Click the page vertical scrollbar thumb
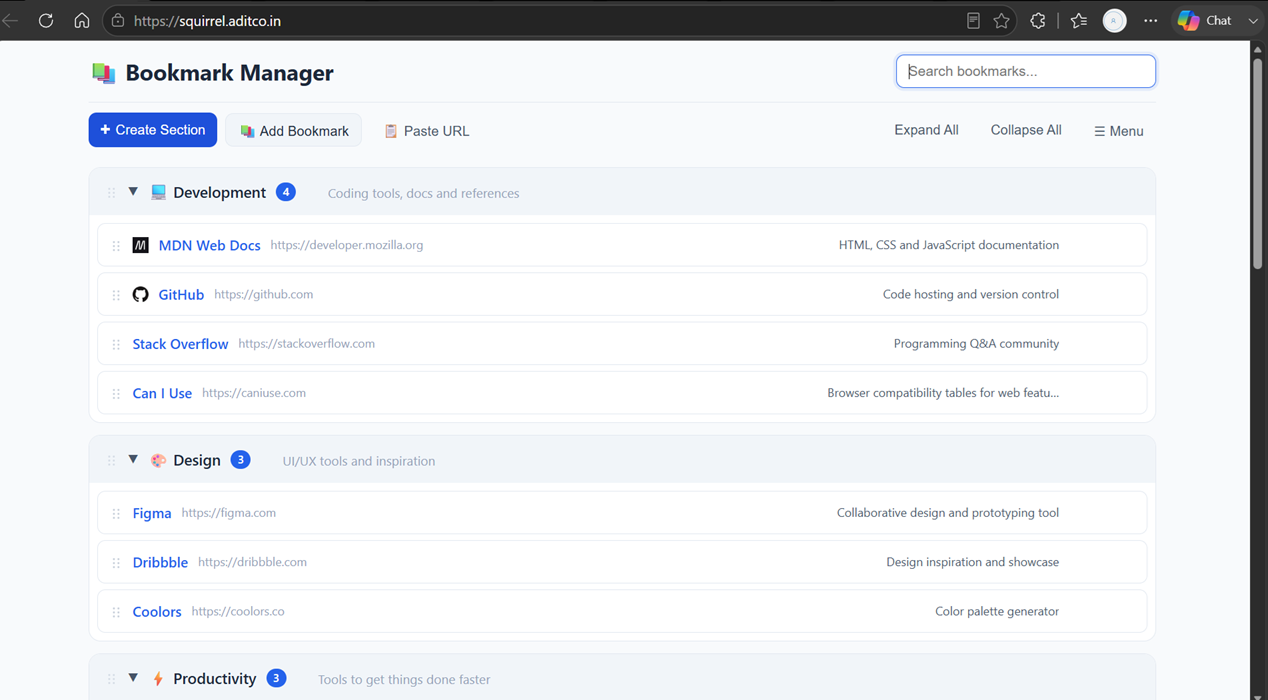1268x700 pixels. pos(1258,165)
